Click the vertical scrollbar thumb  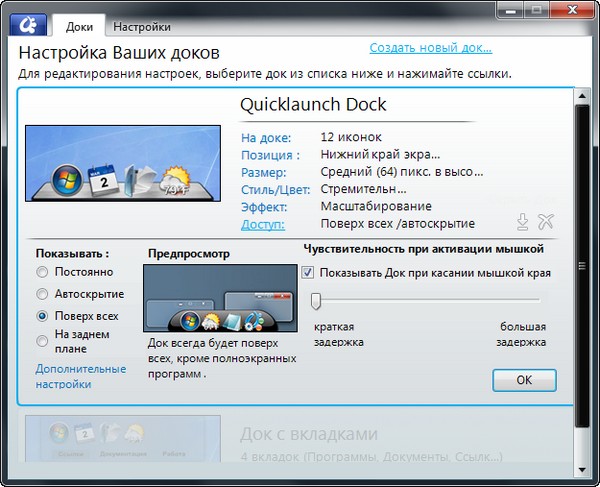tap(582, 266)
